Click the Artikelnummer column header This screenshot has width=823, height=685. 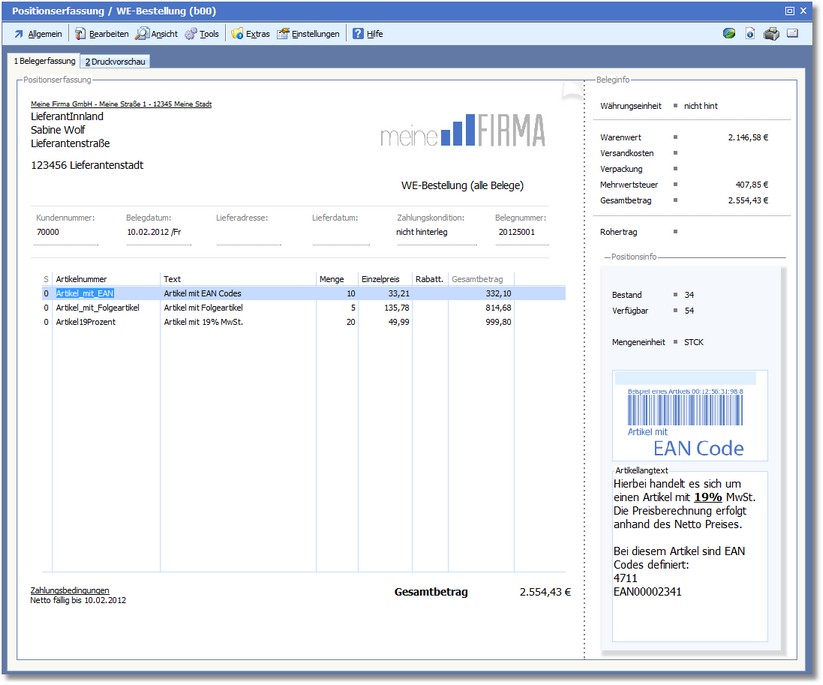pos(82,279)
